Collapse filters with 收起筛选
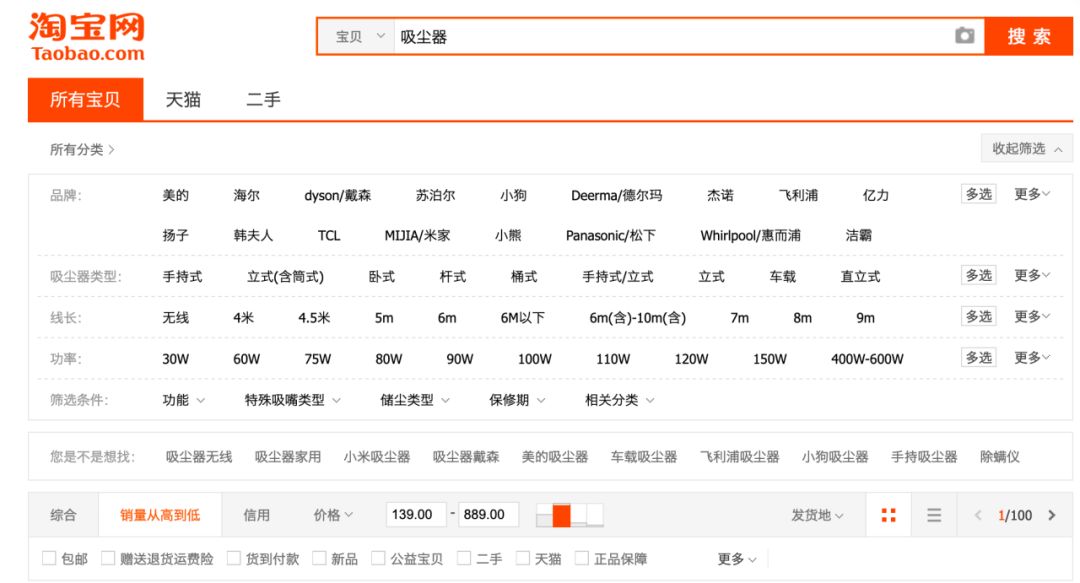 coord(1027,149)
